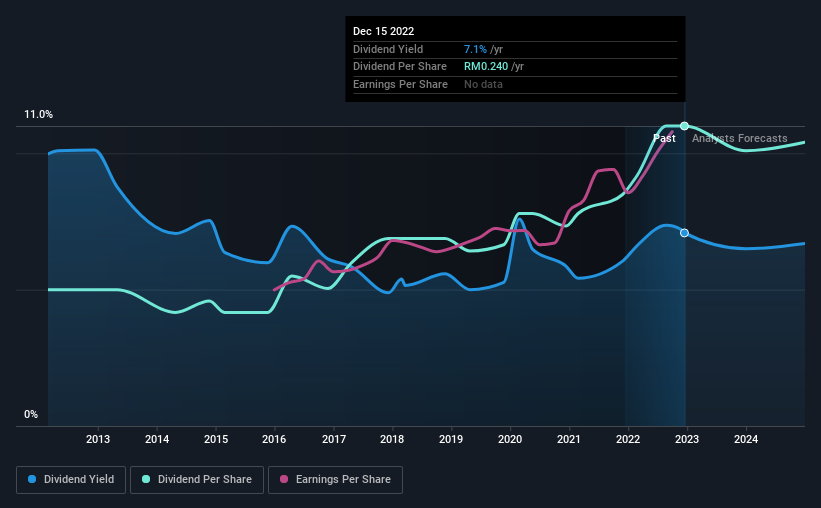Select the 2018 label on the x-axis
The image size is (821, 508).
(x=392, y=439)
